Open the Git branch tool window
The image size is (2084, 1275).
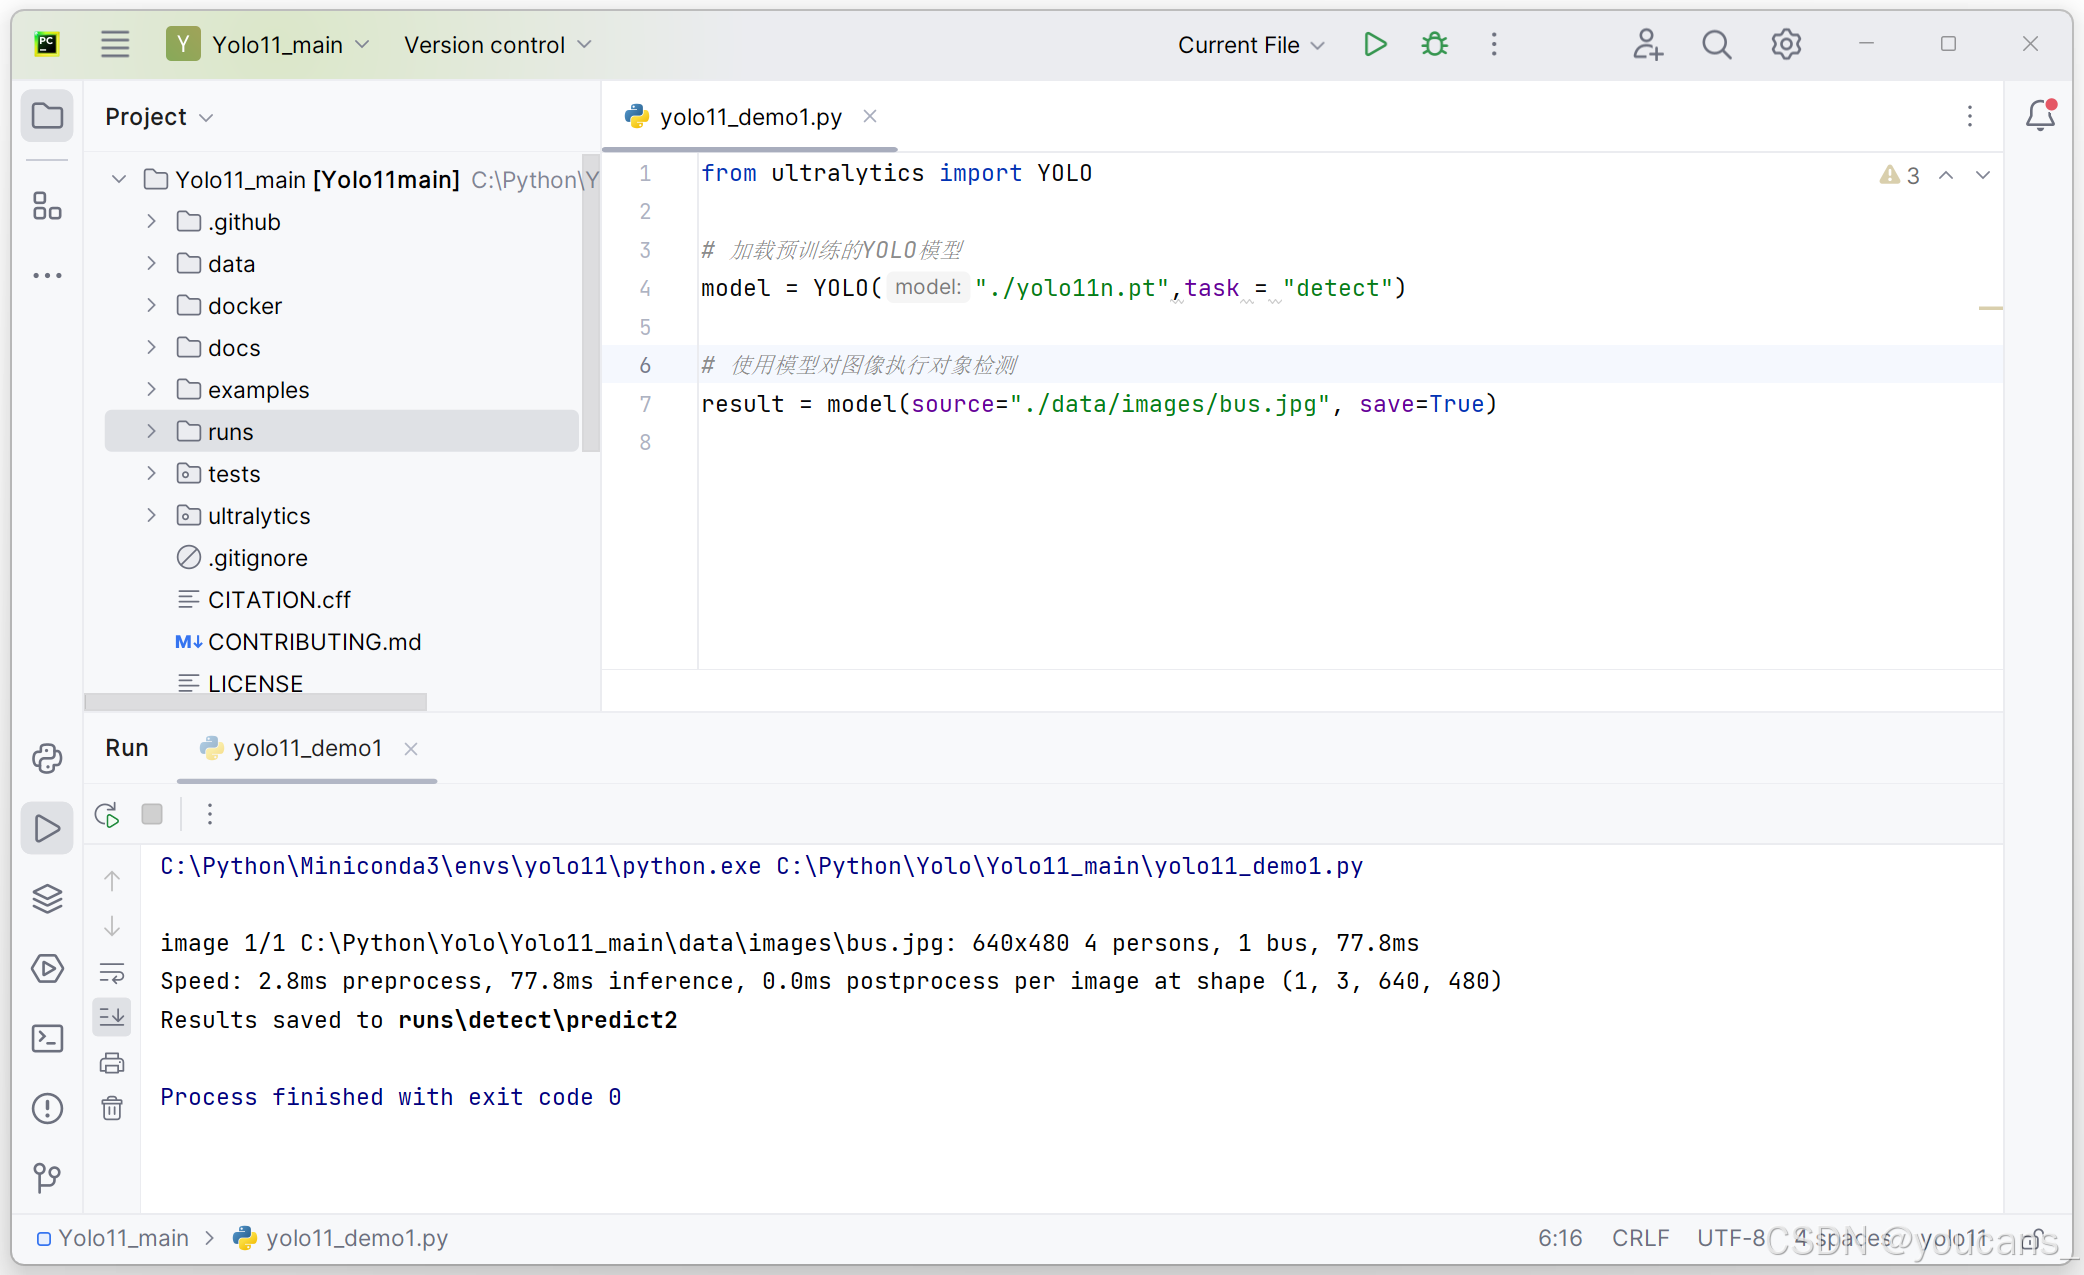click(47, 1178)
